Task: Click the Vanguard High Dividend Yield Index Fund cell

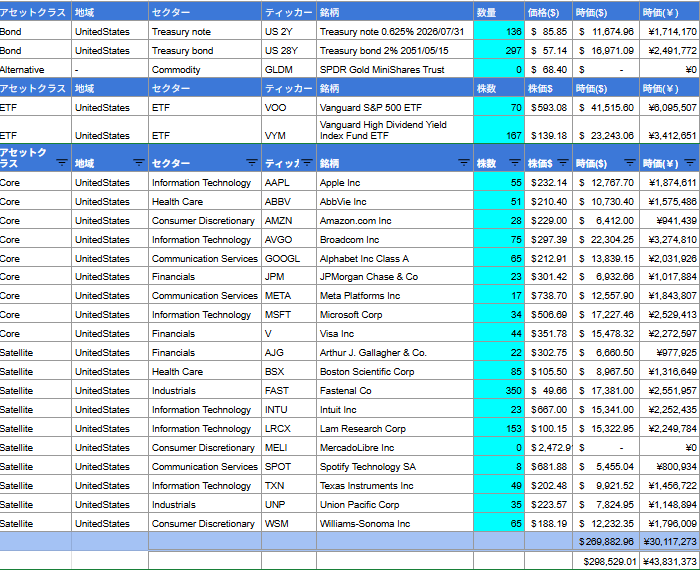Action: pos(395,130)
